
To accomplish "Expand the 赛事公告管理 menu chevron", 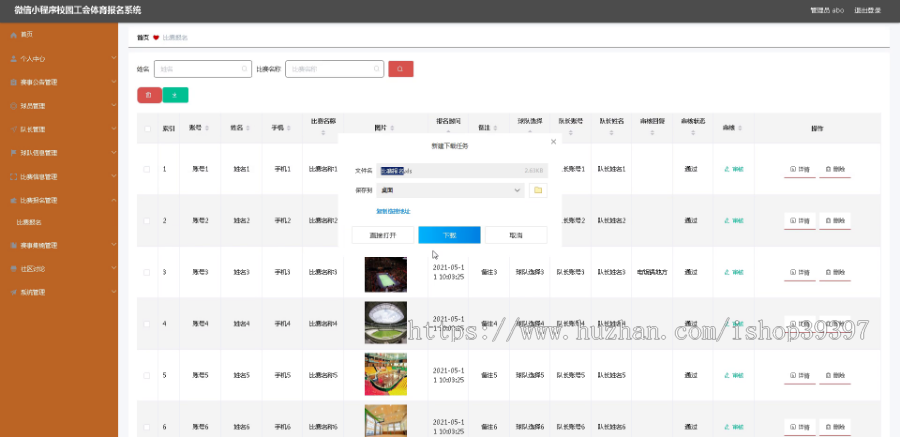I will (x=113, y=82).
